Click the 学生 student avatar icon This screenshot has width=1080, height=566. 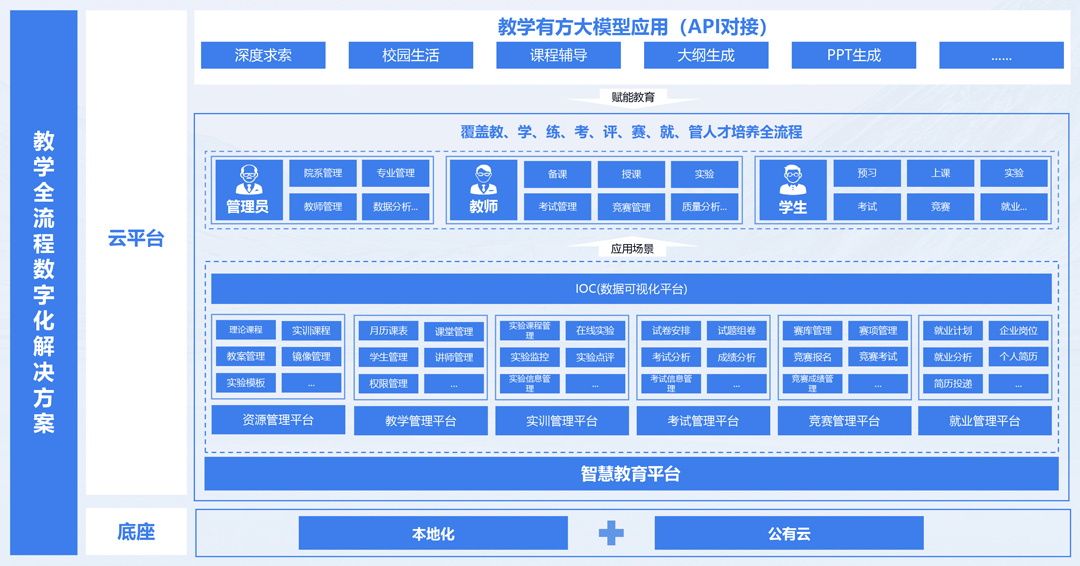792,180
